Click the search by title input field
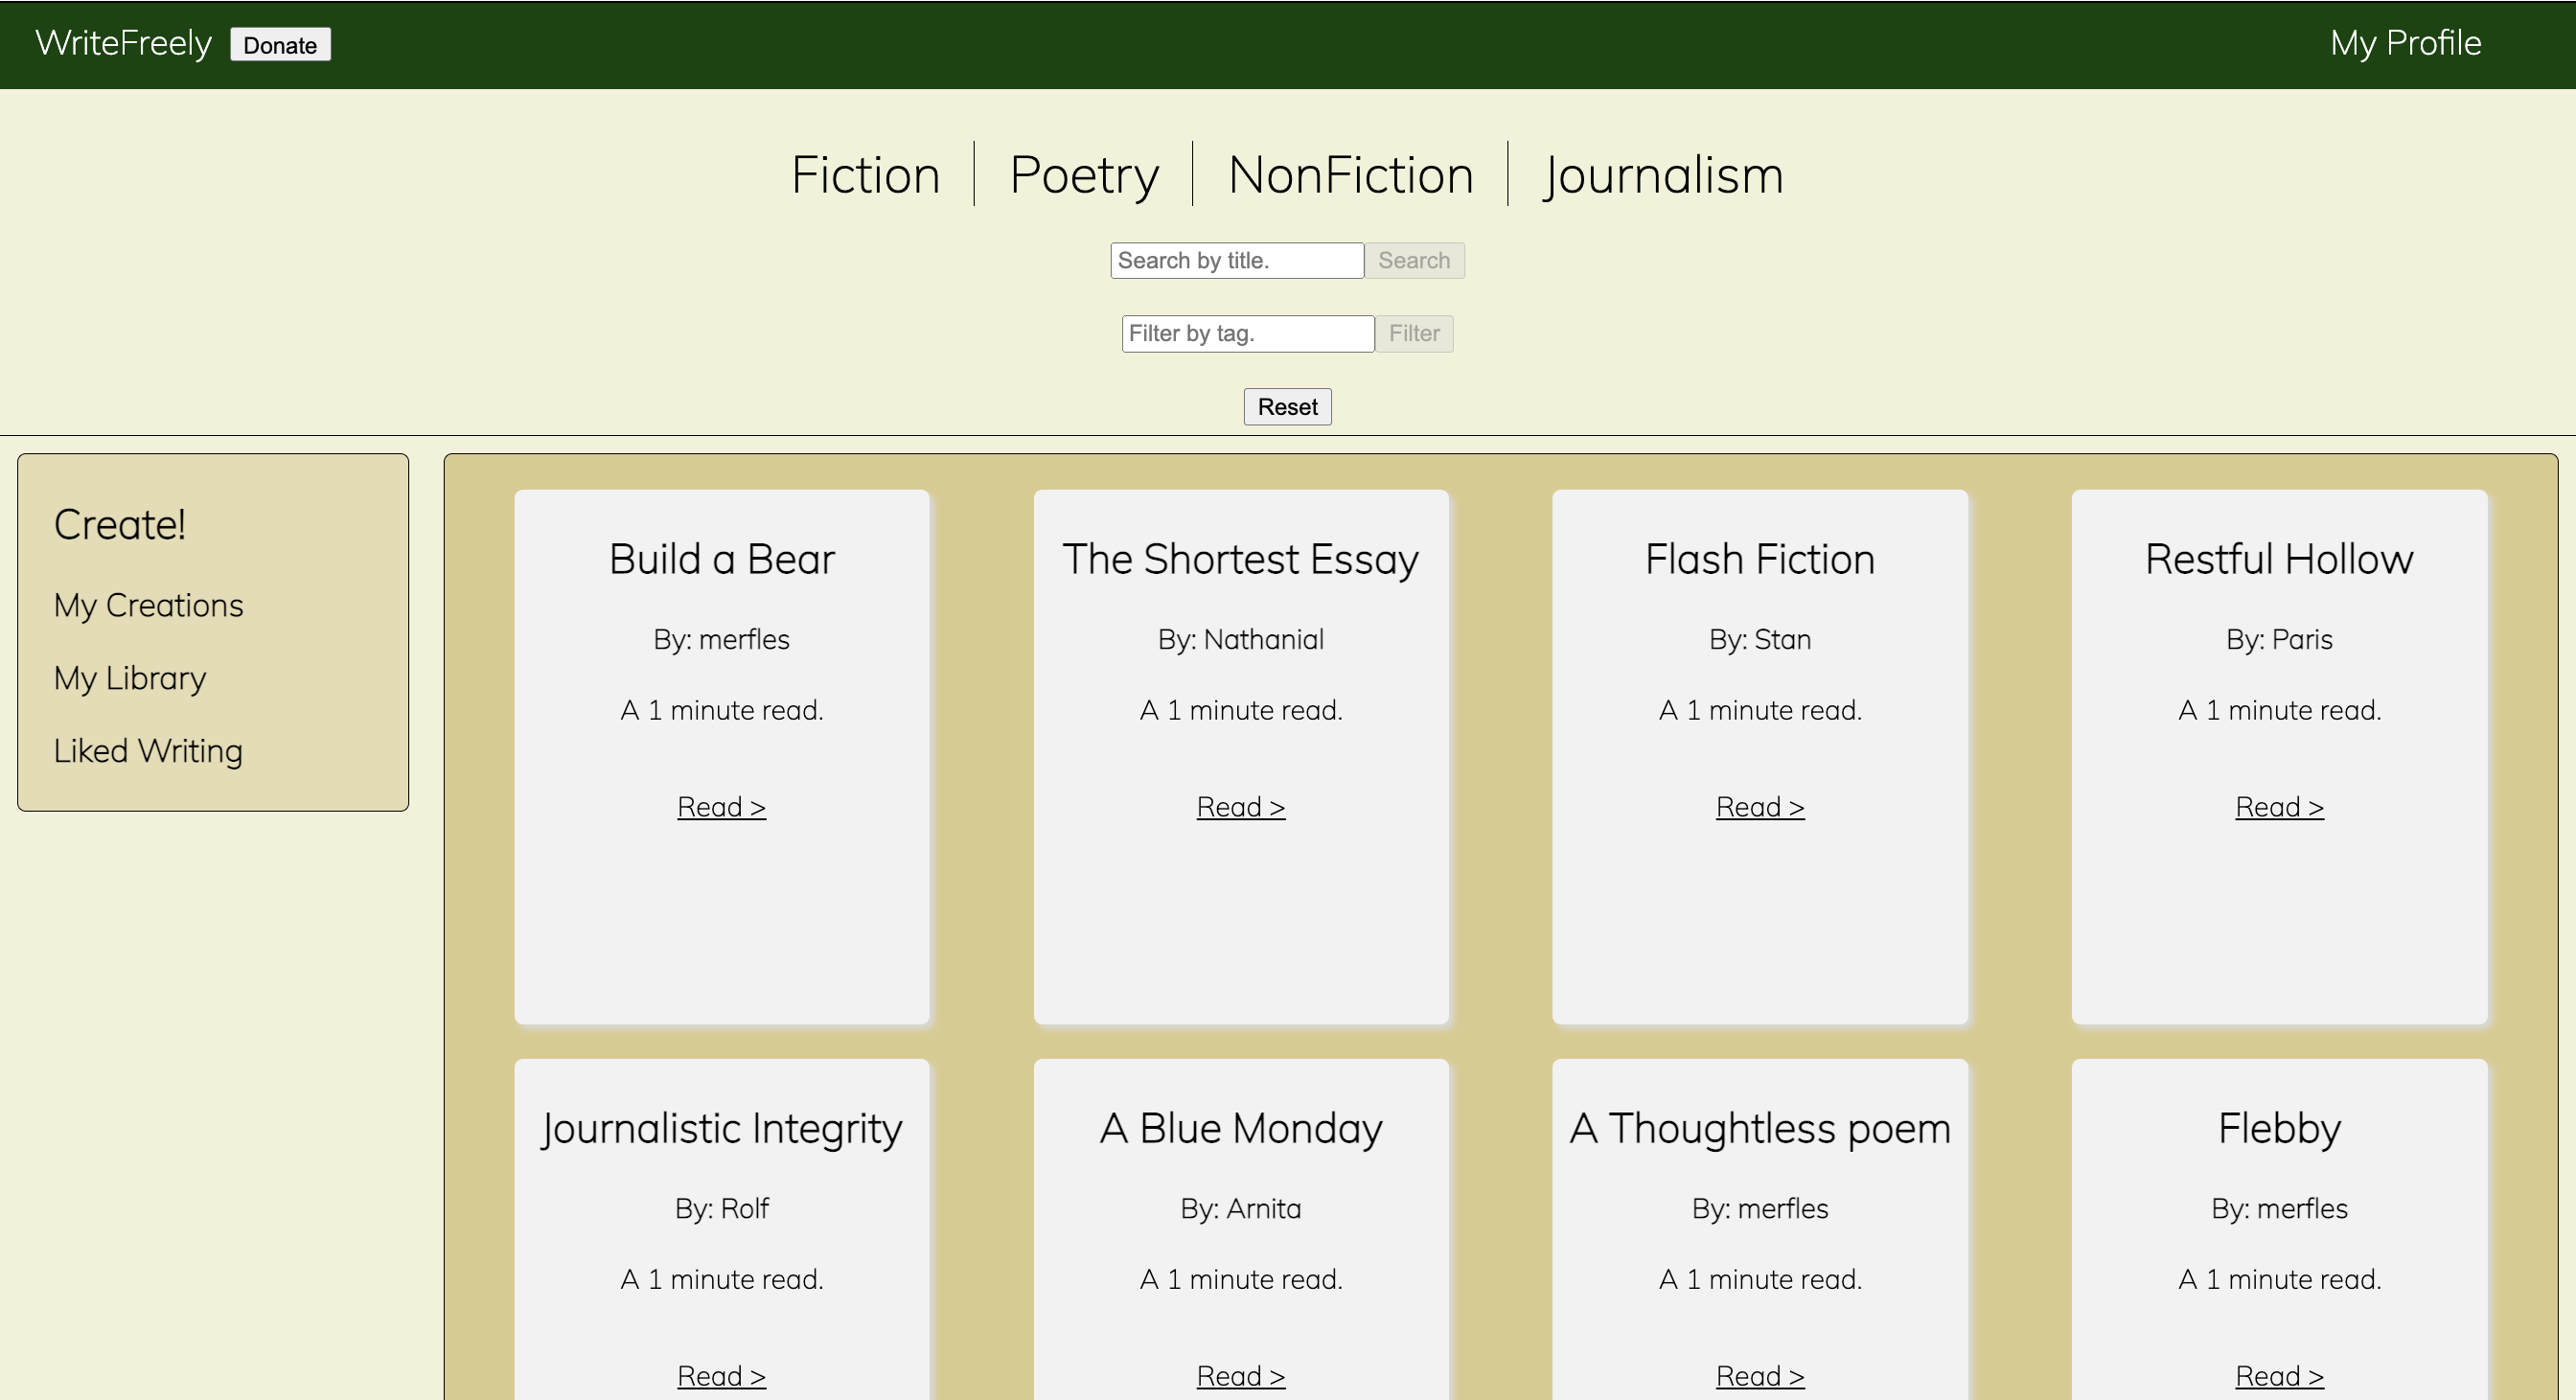 click(x=1236, y=260)
